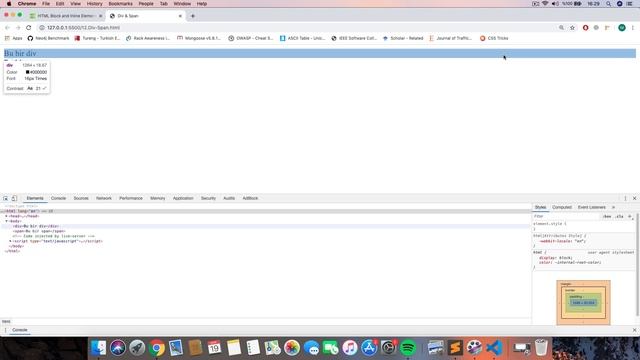The height and width of the screenshot is (360, 640).
Task: Open the CSS Tricks bookmark
Action: [494, 38]
